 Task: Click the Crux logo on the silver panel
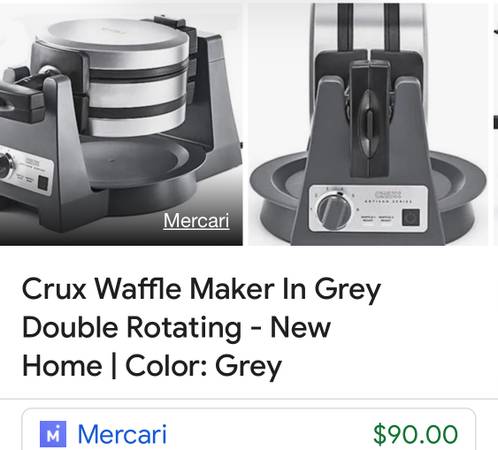(388, 195)
